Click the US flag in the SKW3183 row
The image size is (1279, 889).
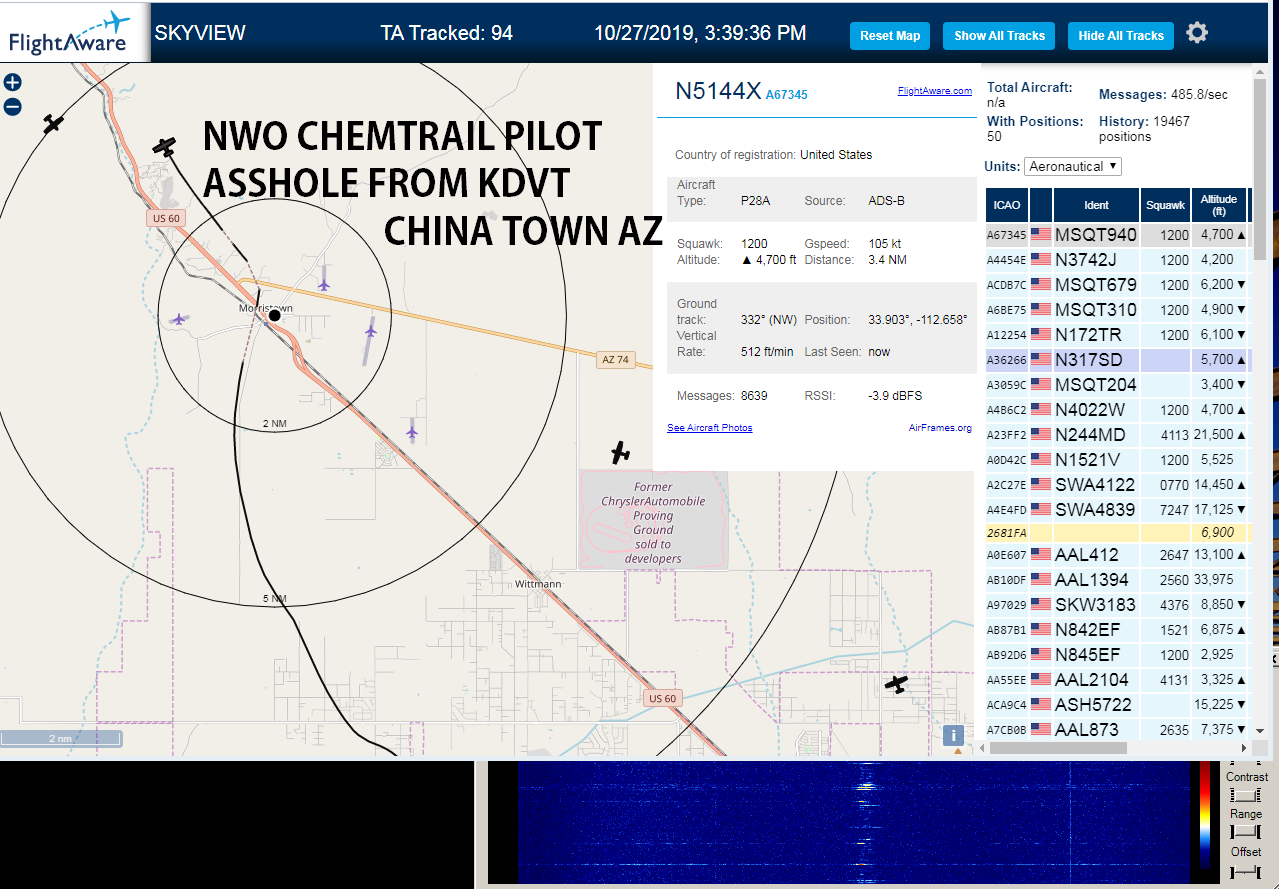(1041, 604)
